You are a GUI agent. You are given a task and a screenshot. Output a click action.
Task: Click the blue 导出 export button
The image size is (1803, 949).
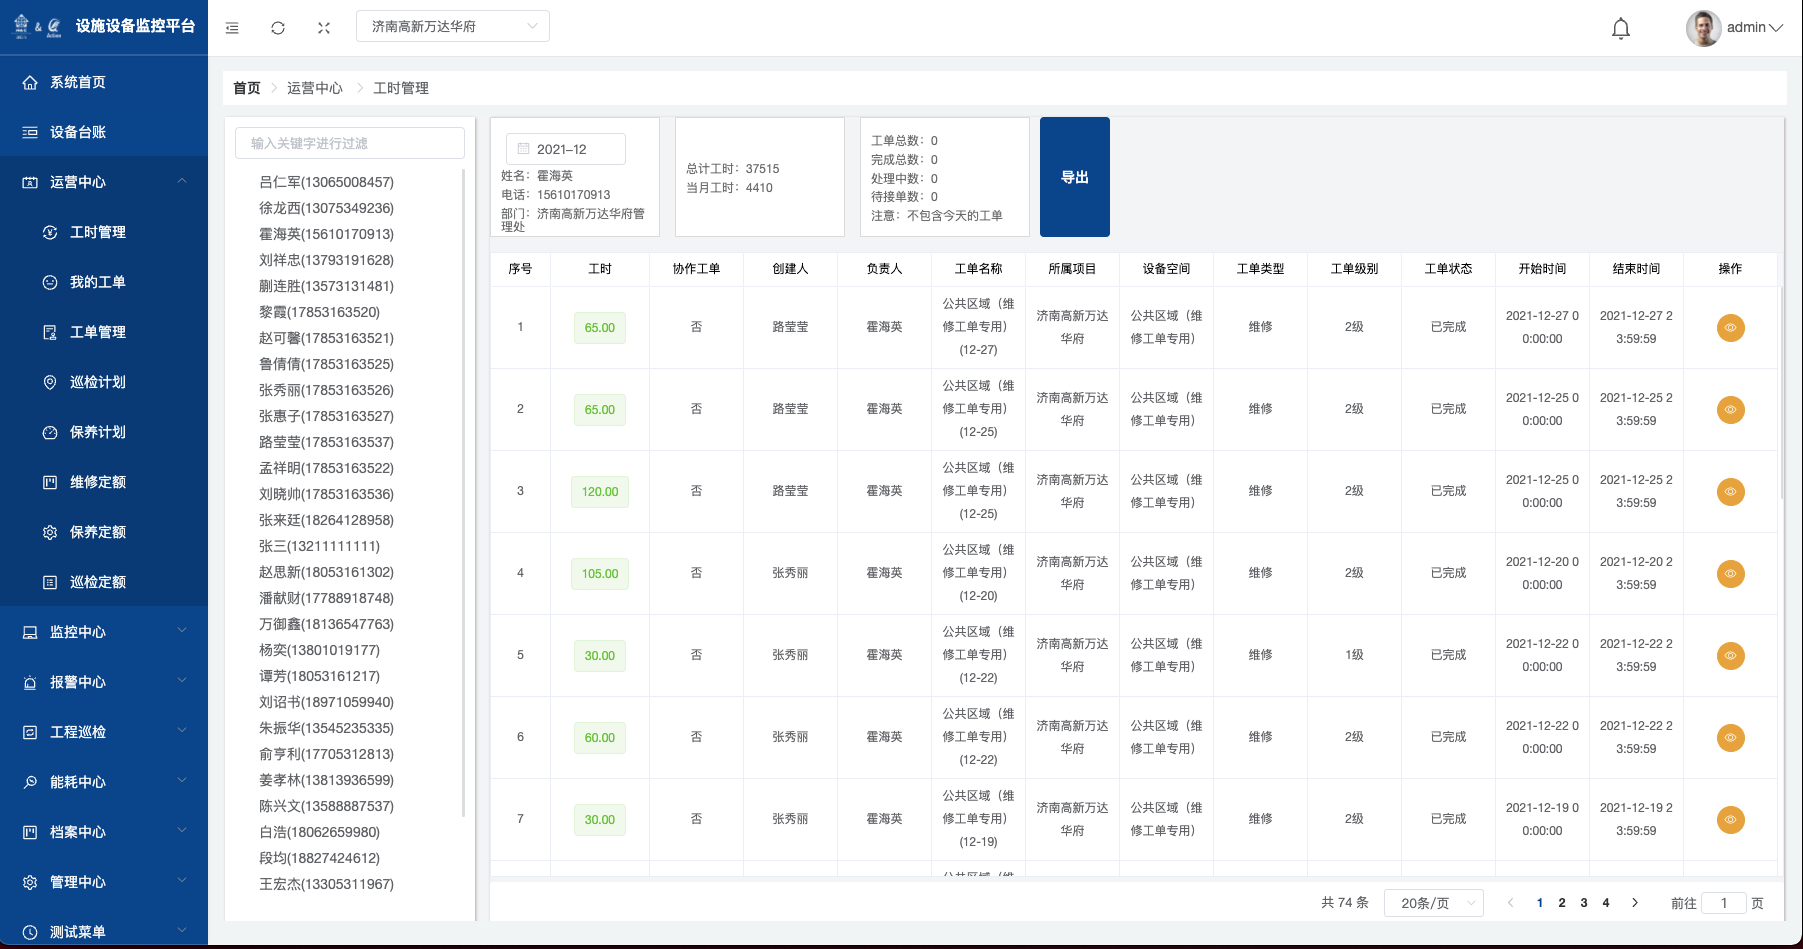(x=1074, y=177)
